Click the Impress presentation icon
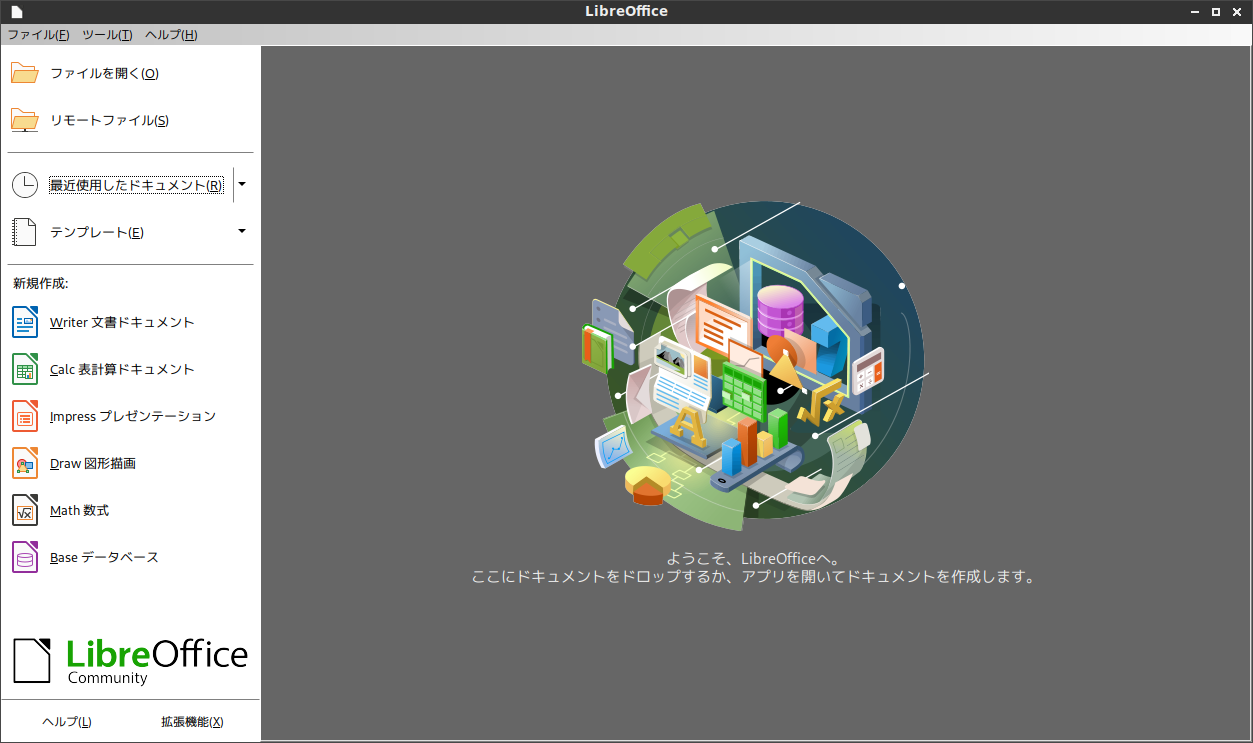 pyautogui.click(x=25, y=416)
